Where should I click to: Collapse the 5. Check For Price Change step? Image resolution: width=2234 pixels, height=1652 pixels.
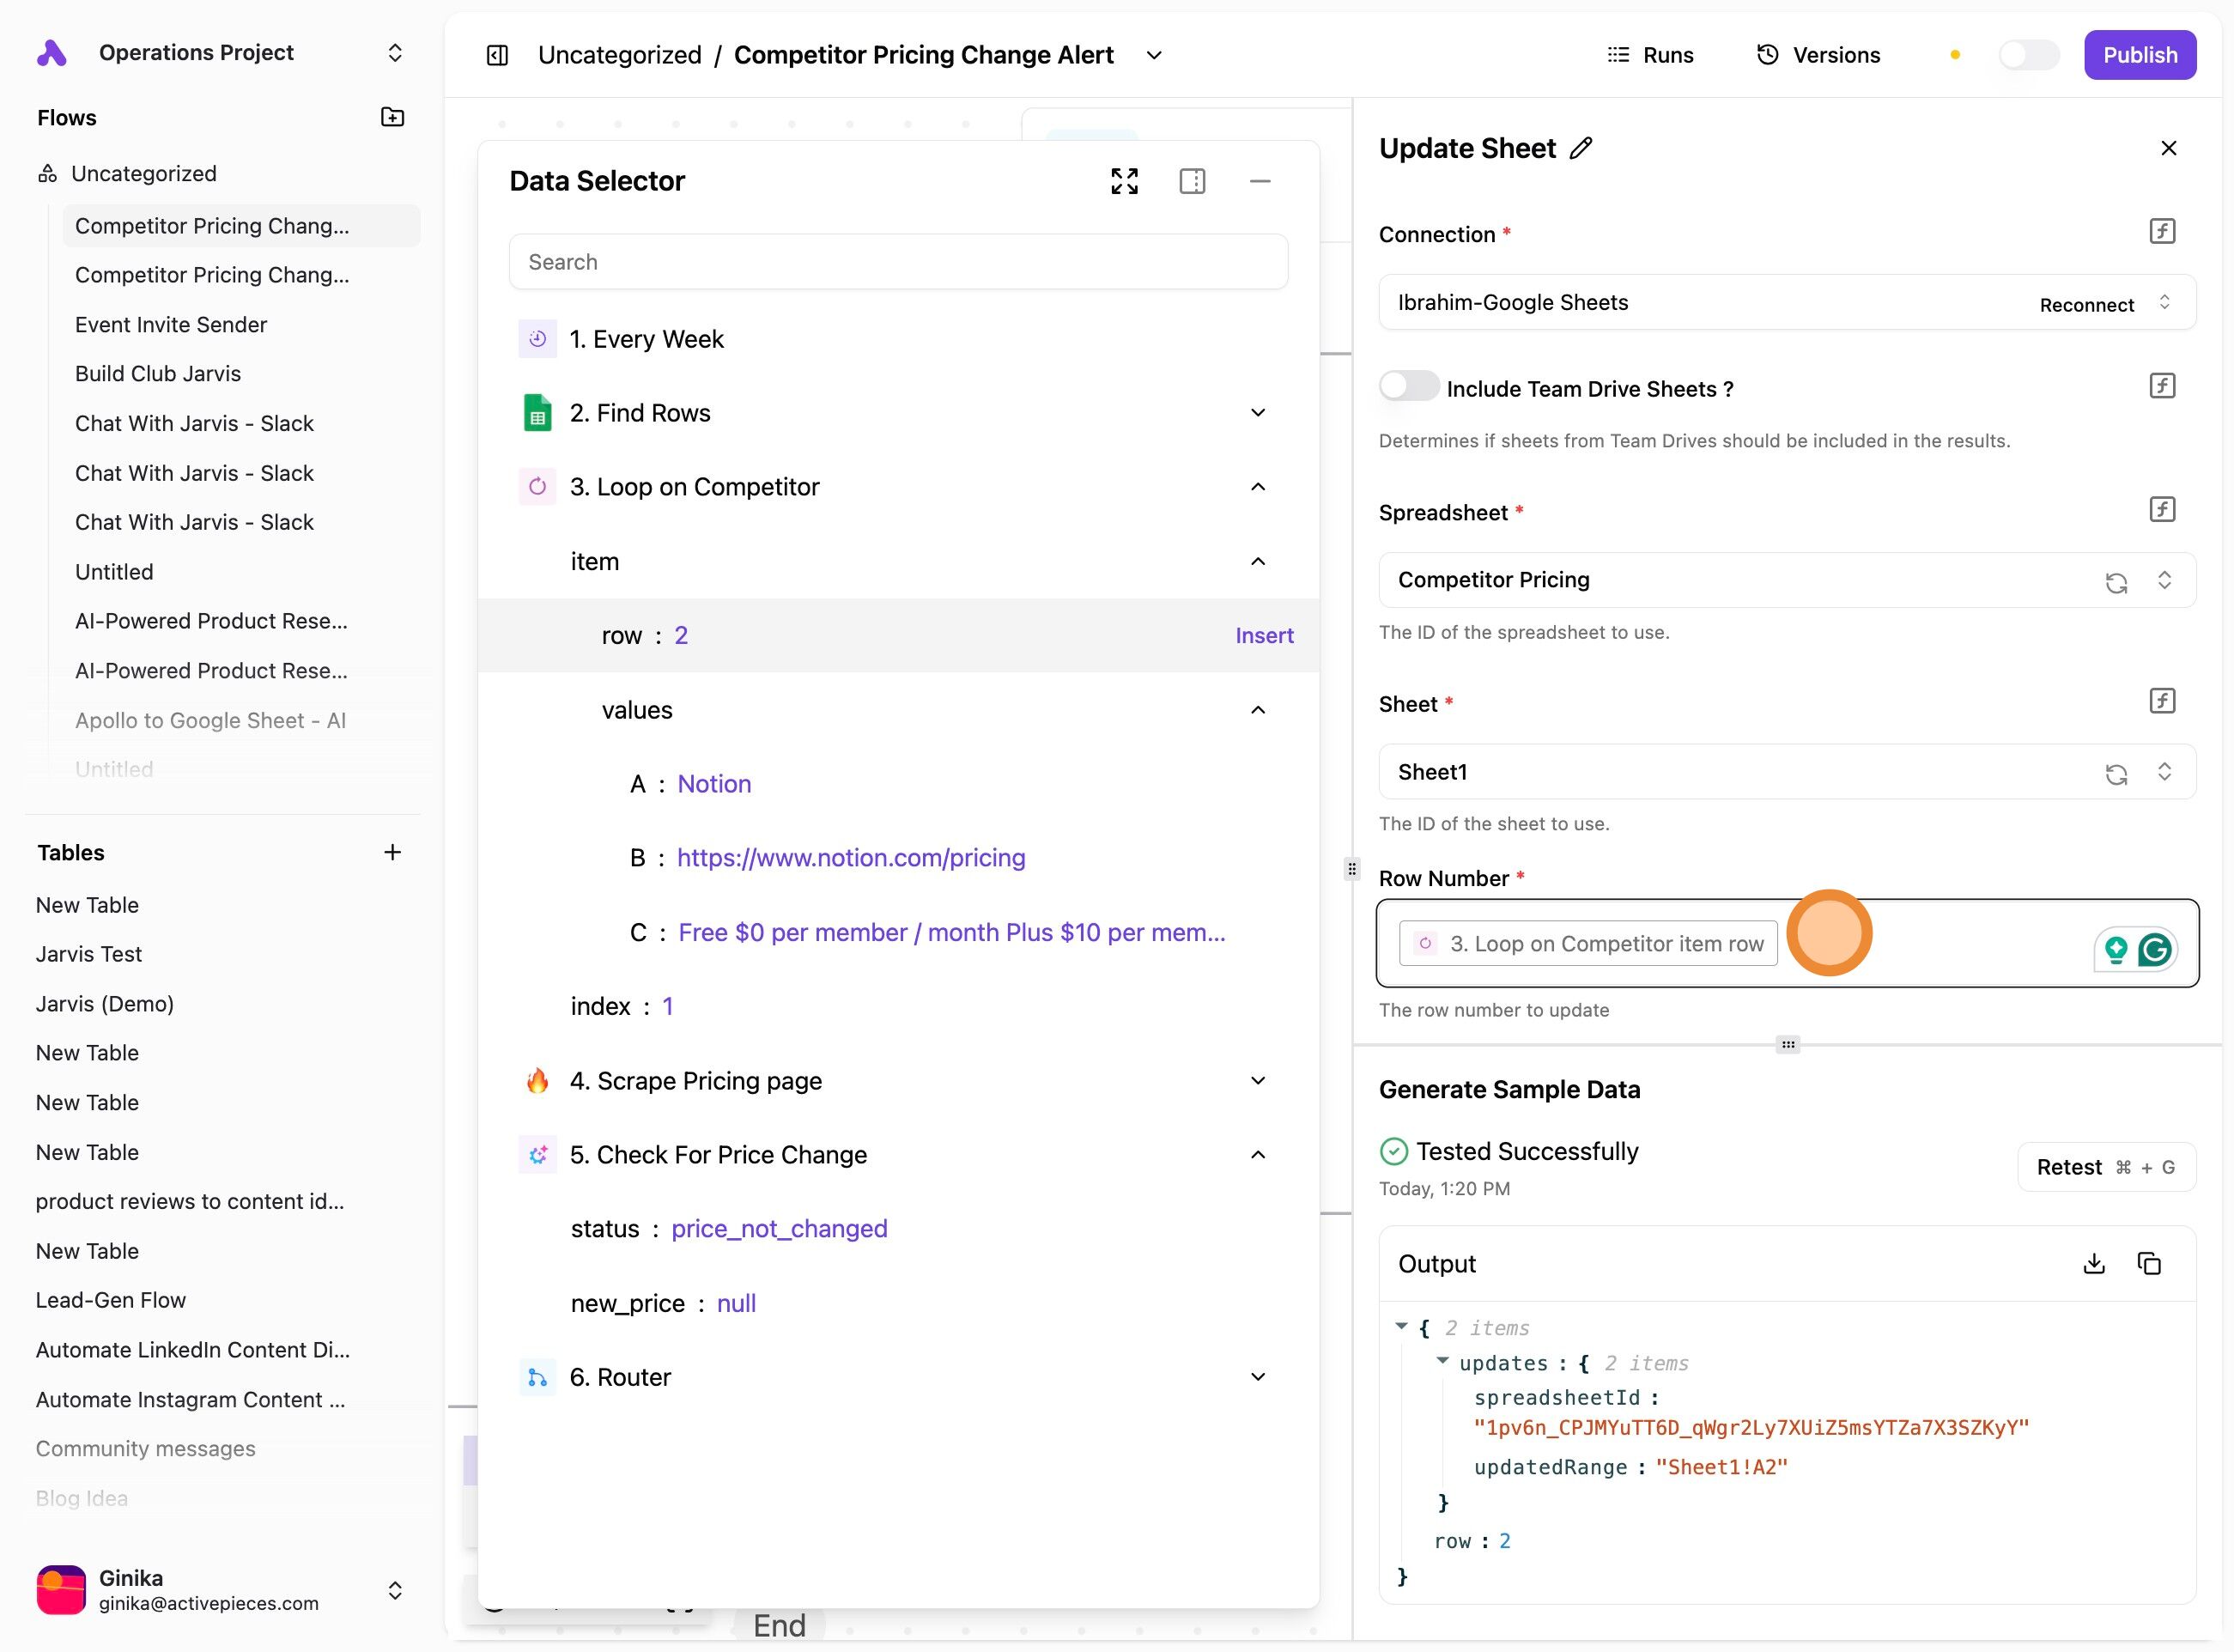click(1257, 1155)
